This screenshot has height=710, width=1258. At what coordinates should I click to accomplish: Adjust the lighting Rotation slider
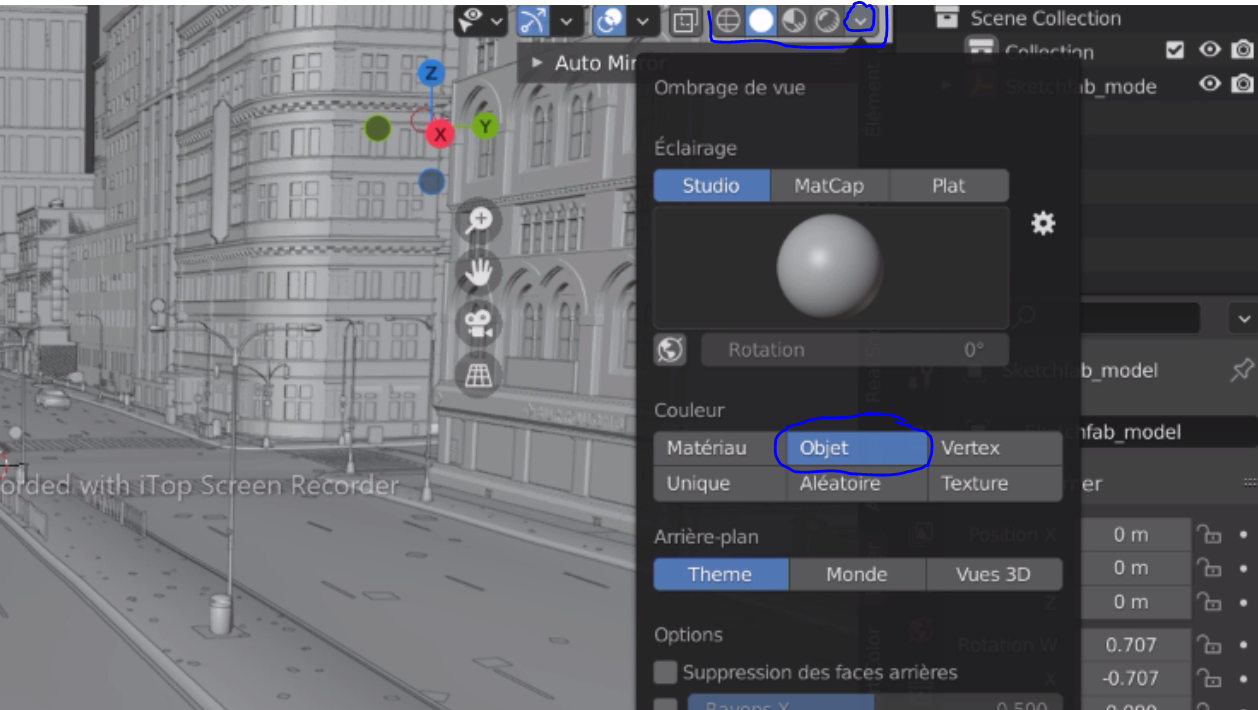(x=854, y=350)
